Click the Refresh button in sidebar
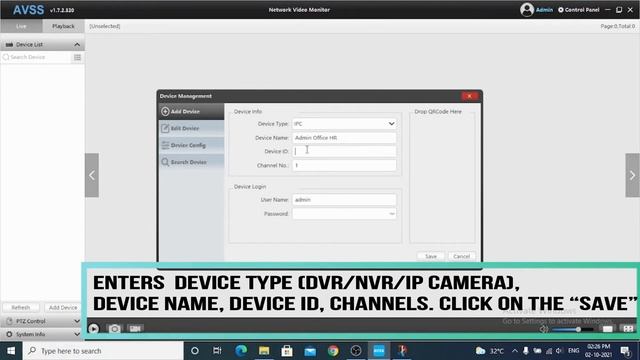The height and width of the screenshot is (360, 640). [x=21, y=307]
